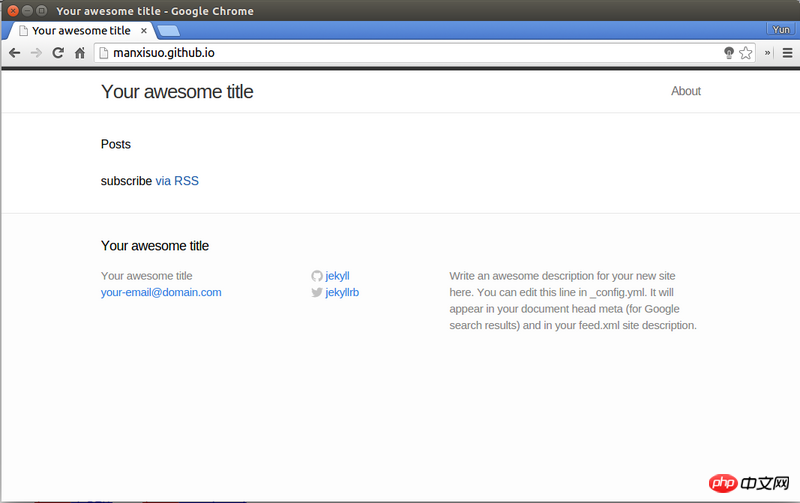Viewport: 800px width, 503px height.
Task: Click the gray footer text 'Your awesome title'
Action: click(147, 276)
